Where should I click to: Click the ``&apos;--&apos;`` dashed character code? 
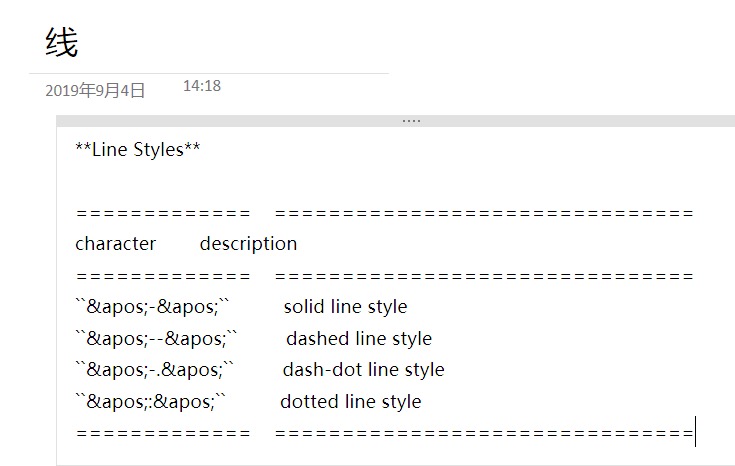point(157,339)
